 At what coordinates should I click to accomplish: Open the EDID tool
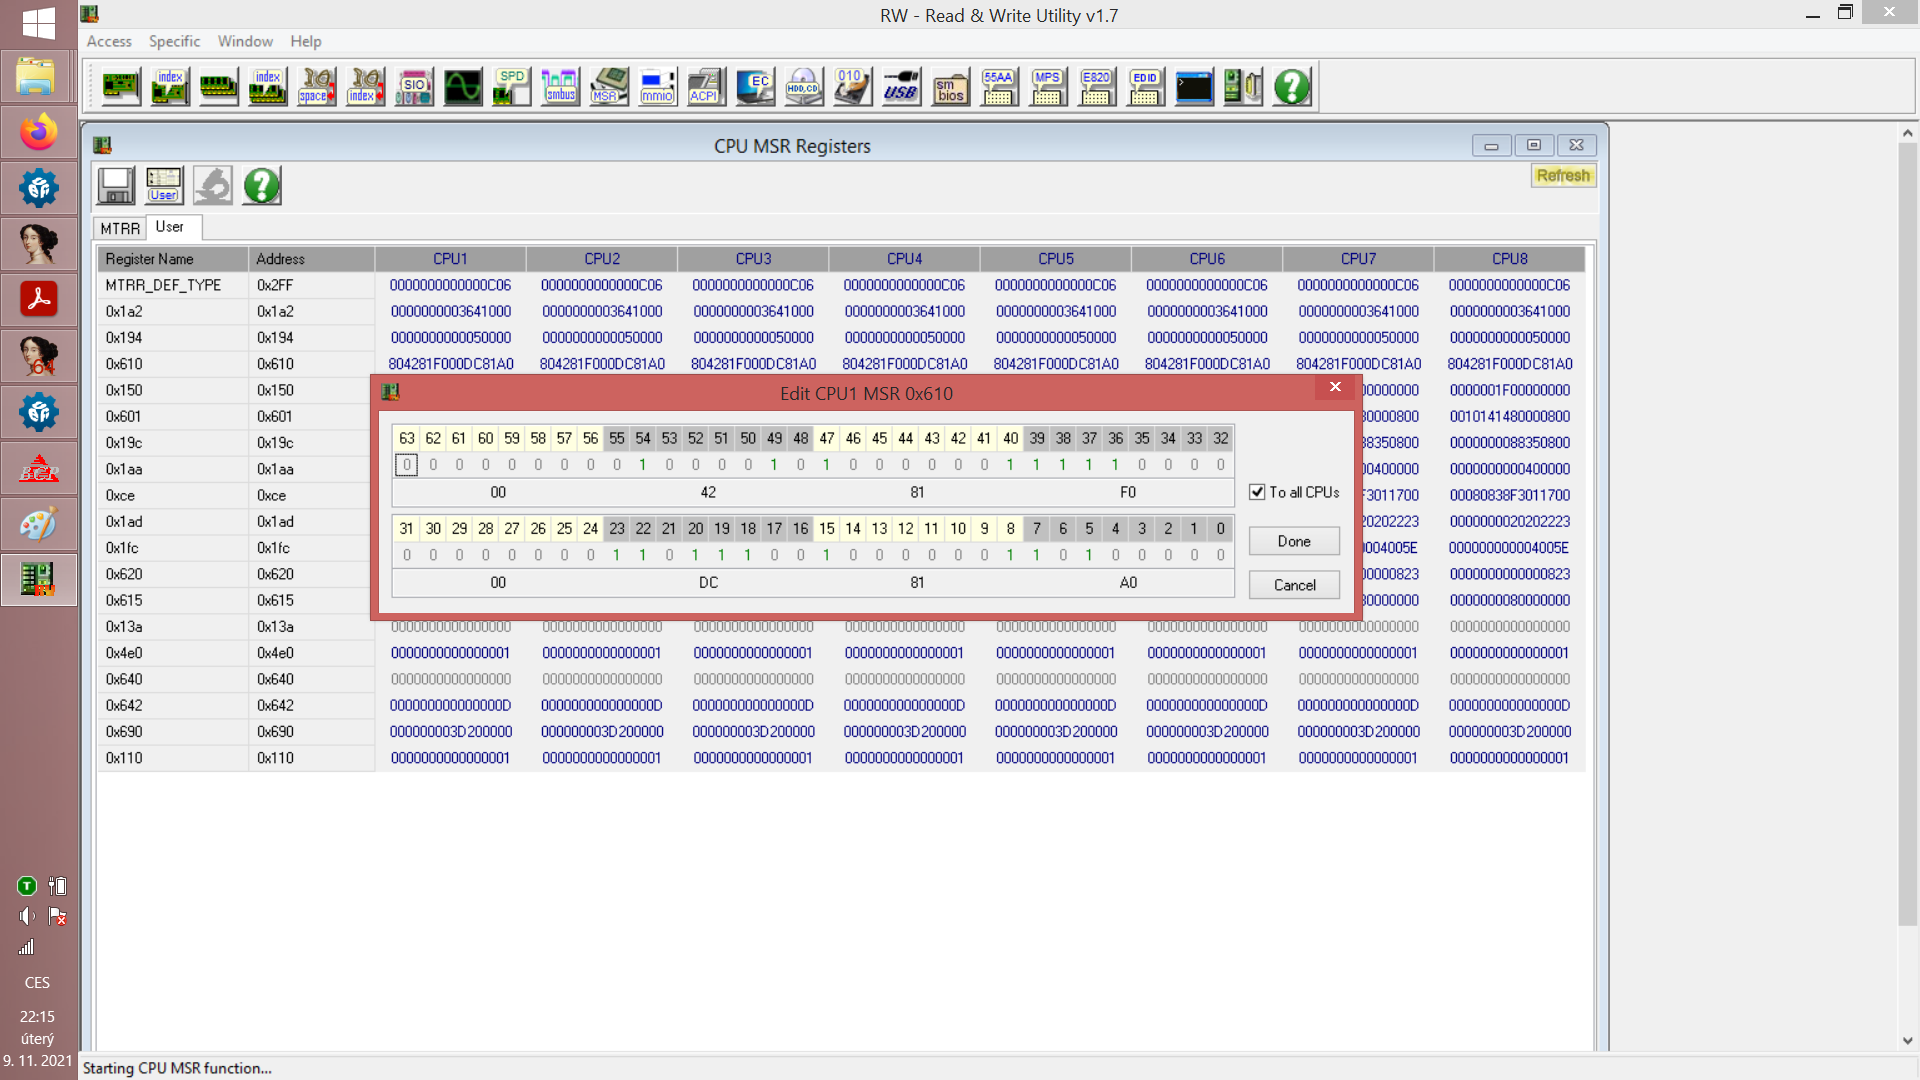(1145, 87)
